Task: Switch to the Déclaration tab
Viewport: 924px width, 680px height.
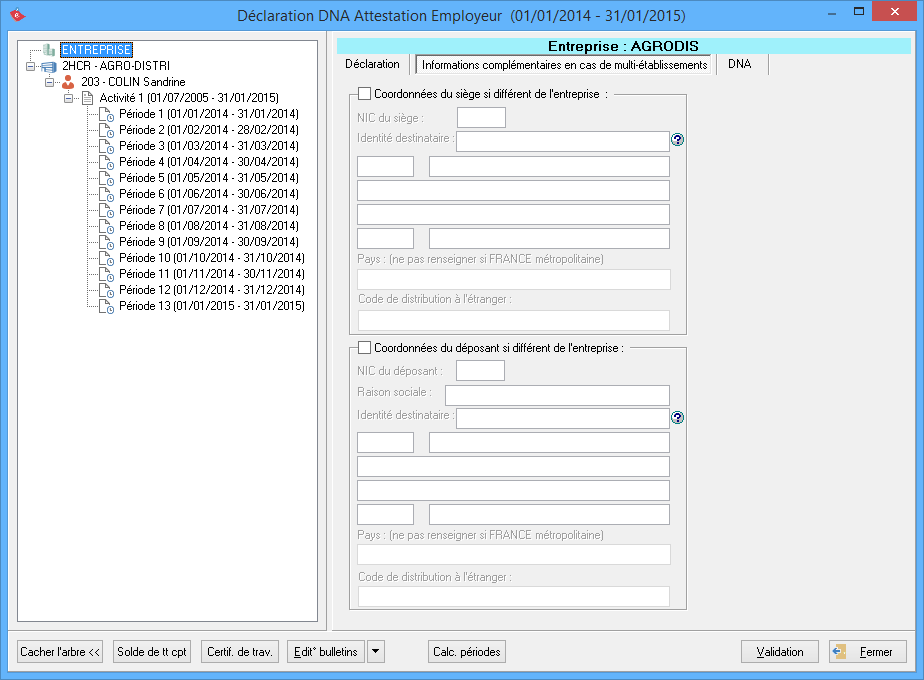Action: 372,64
